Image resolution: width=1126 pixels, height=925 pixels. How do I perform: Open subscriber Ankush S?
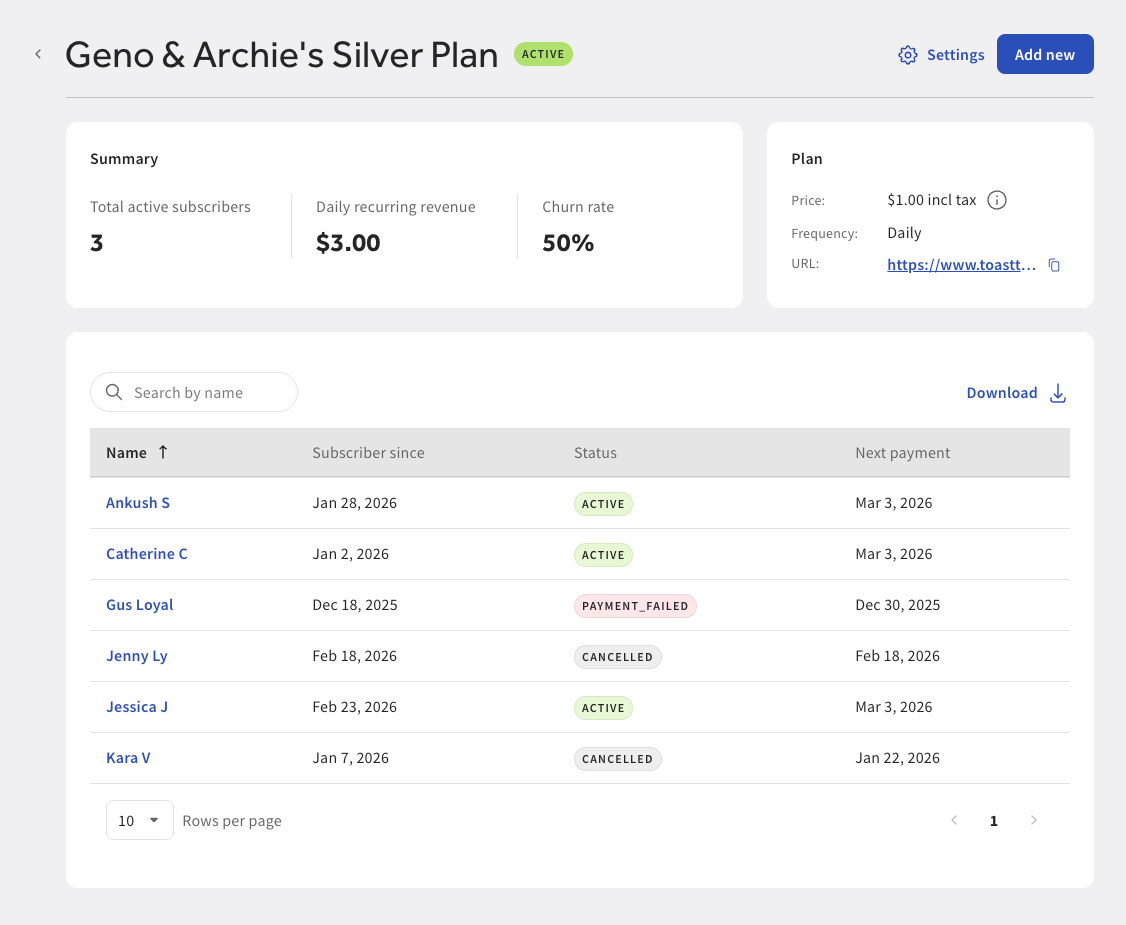[x=137, y=503]
